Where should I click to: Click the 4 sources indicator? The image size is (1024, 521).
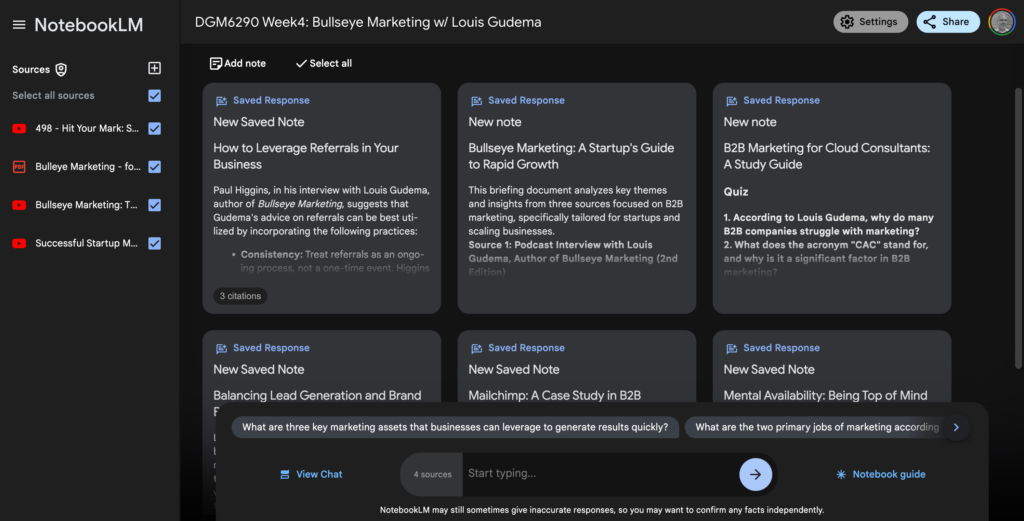432,475
